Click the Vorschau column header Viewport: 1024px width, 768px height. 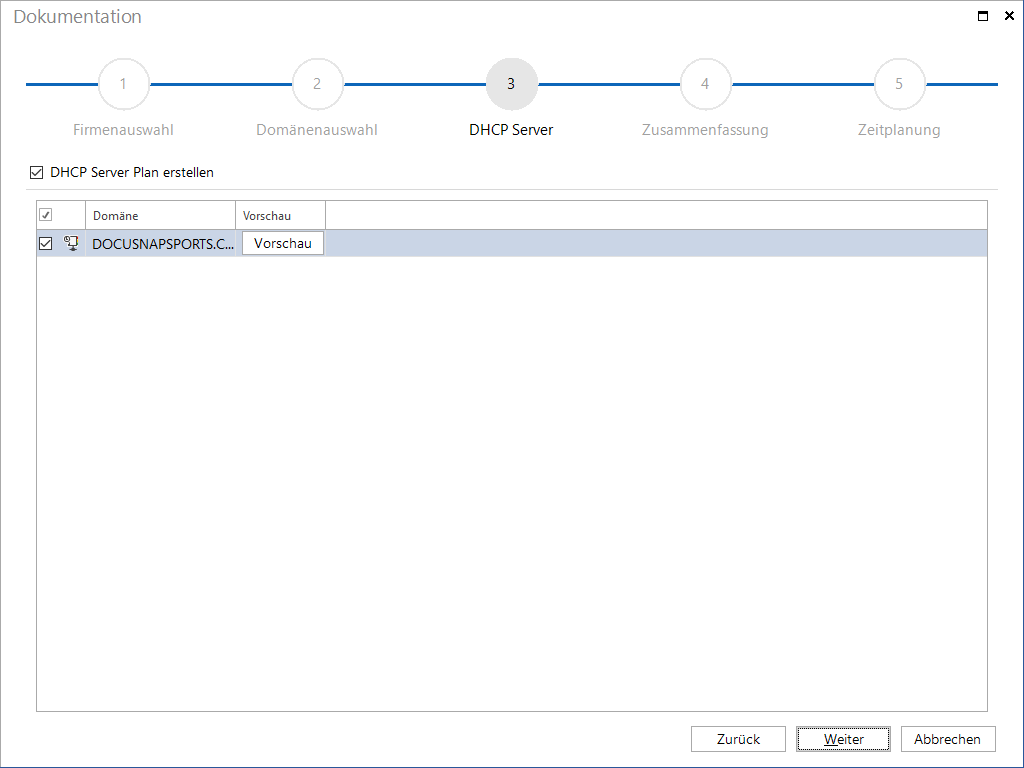click(280, 216)
